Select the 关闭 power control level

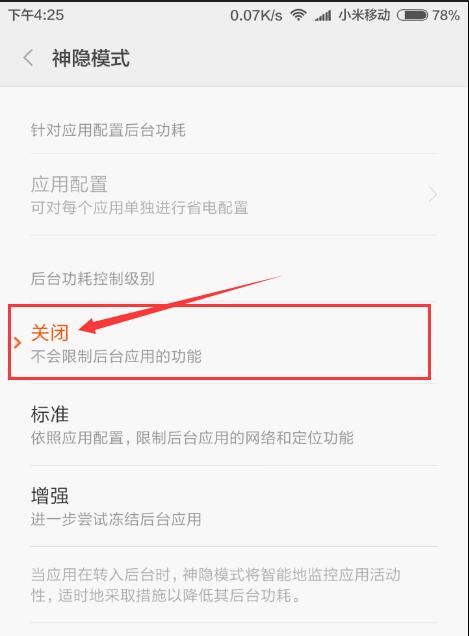[219, 343]
